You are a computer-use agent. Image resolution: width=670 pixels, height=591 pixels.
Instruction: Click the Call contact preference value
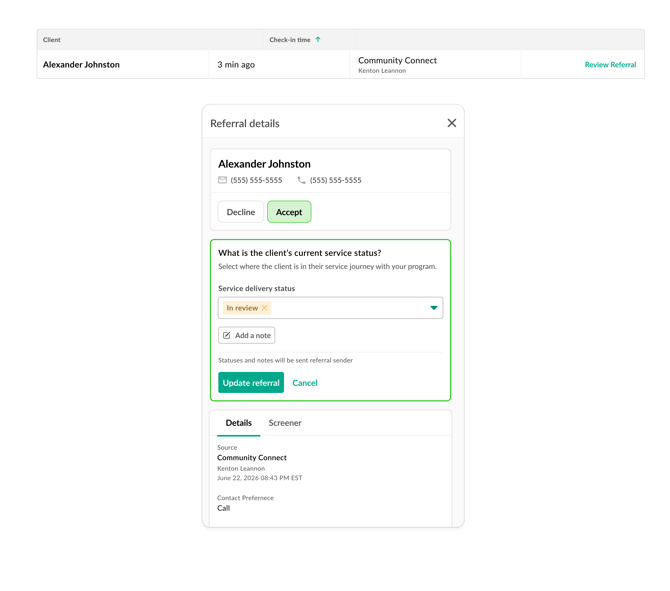point(223,508)
